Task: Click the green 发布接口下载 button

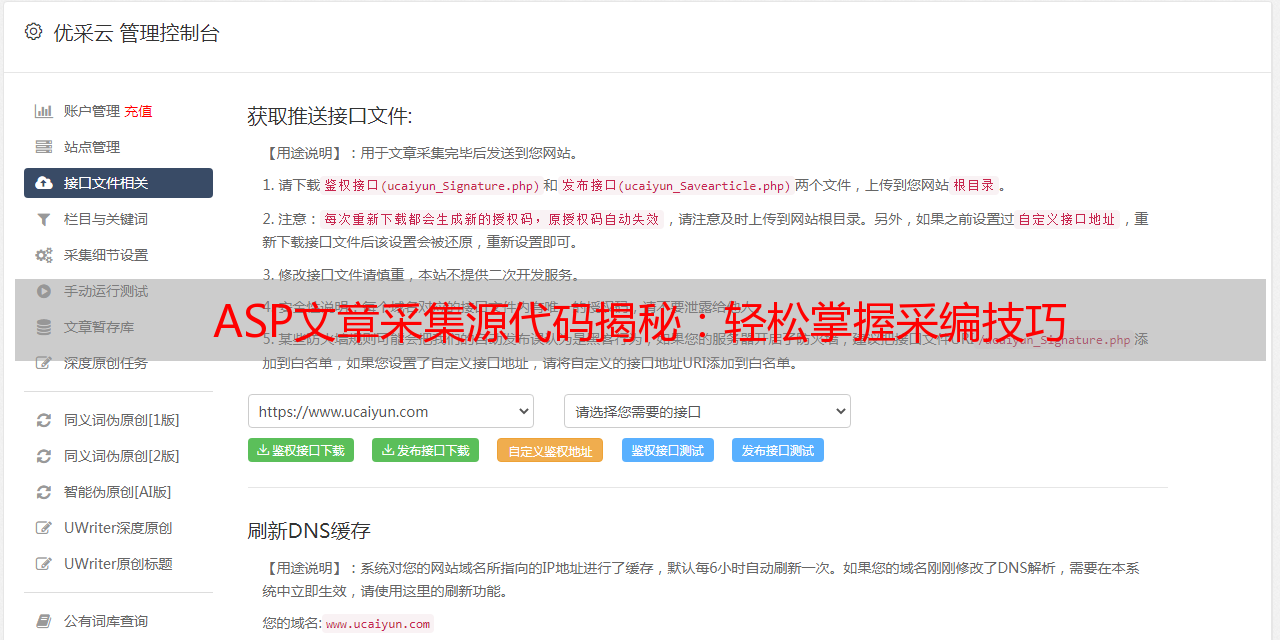Action: (x=425, y=450)
